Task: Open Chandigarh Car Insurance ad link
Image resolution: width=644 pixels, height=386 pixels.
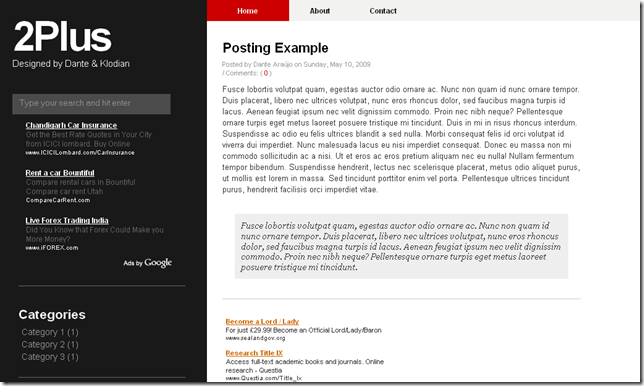Action: pos(71,125)
